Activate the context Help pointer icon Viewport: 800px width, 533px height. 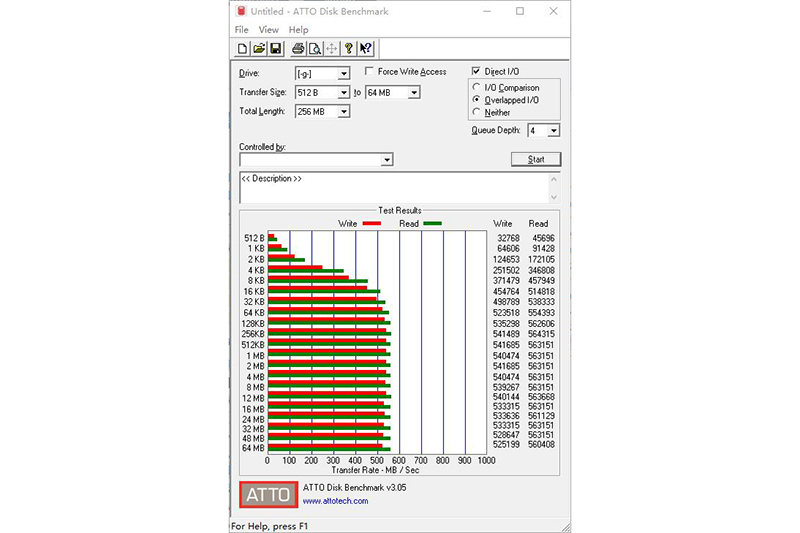[x=366, y=48]
